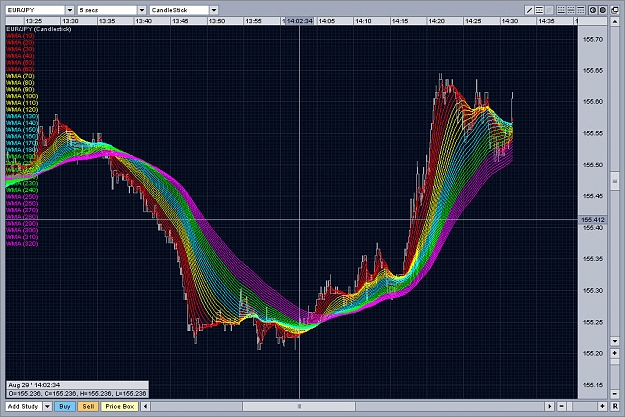Click the Add Study field
Image resolution: width=625 pixels, height=417 pixels.
click(x=24, y=406)
